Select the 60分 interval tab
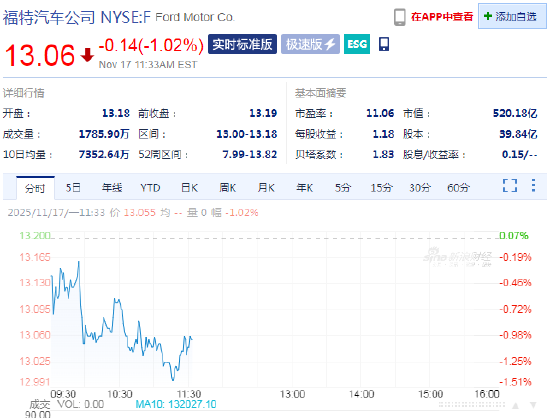Image resolution: width=550 pixels, height=418 pixels. tap(458, 188)
